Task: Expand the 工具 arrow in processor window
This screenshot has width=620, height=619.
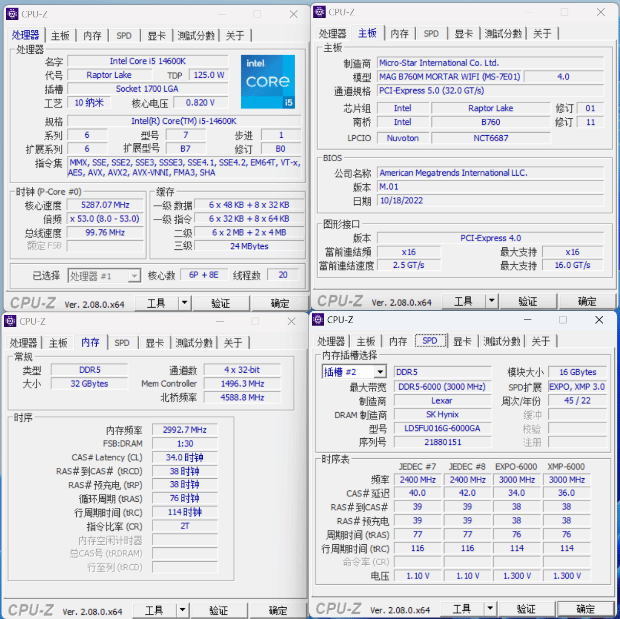Action: 184,303
